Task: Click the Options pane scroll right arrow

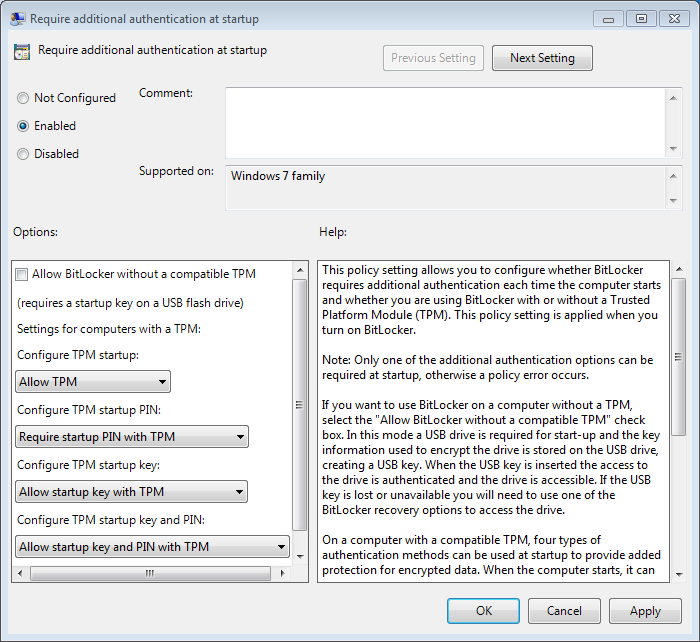Action: [282, 573]
